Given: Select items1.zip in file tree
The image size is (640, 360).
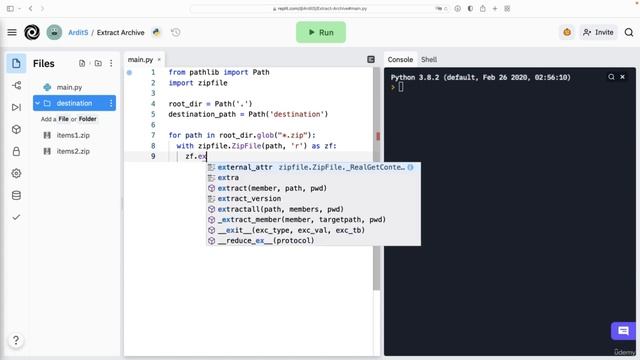Looking at the screenshot, I should [73, 135].
